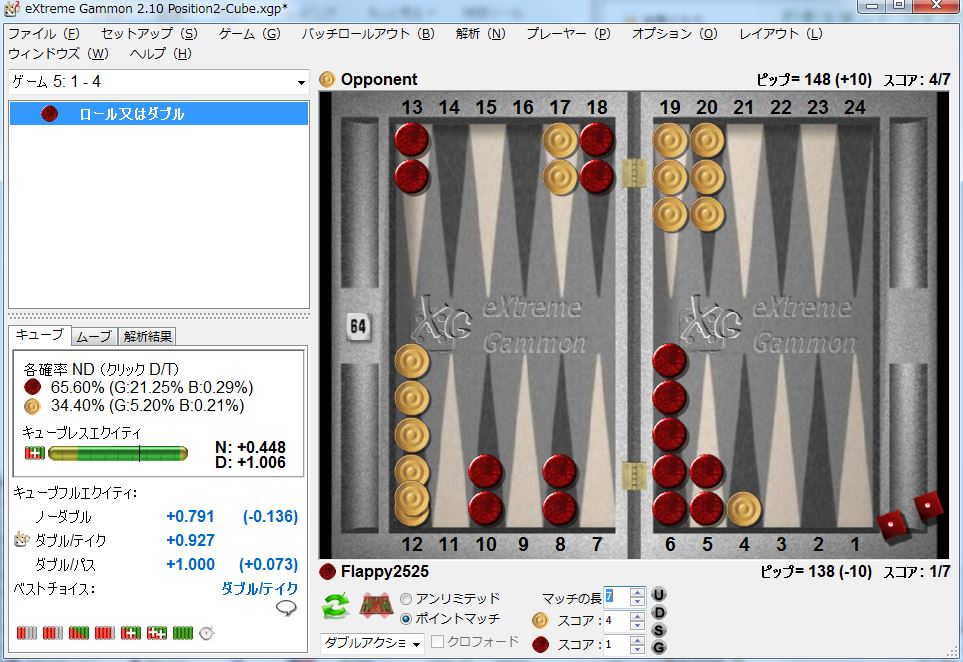Decrease マッチの長 with the down arrow
The height and width of the screenshot is (662, 963).
click(637, 601)
